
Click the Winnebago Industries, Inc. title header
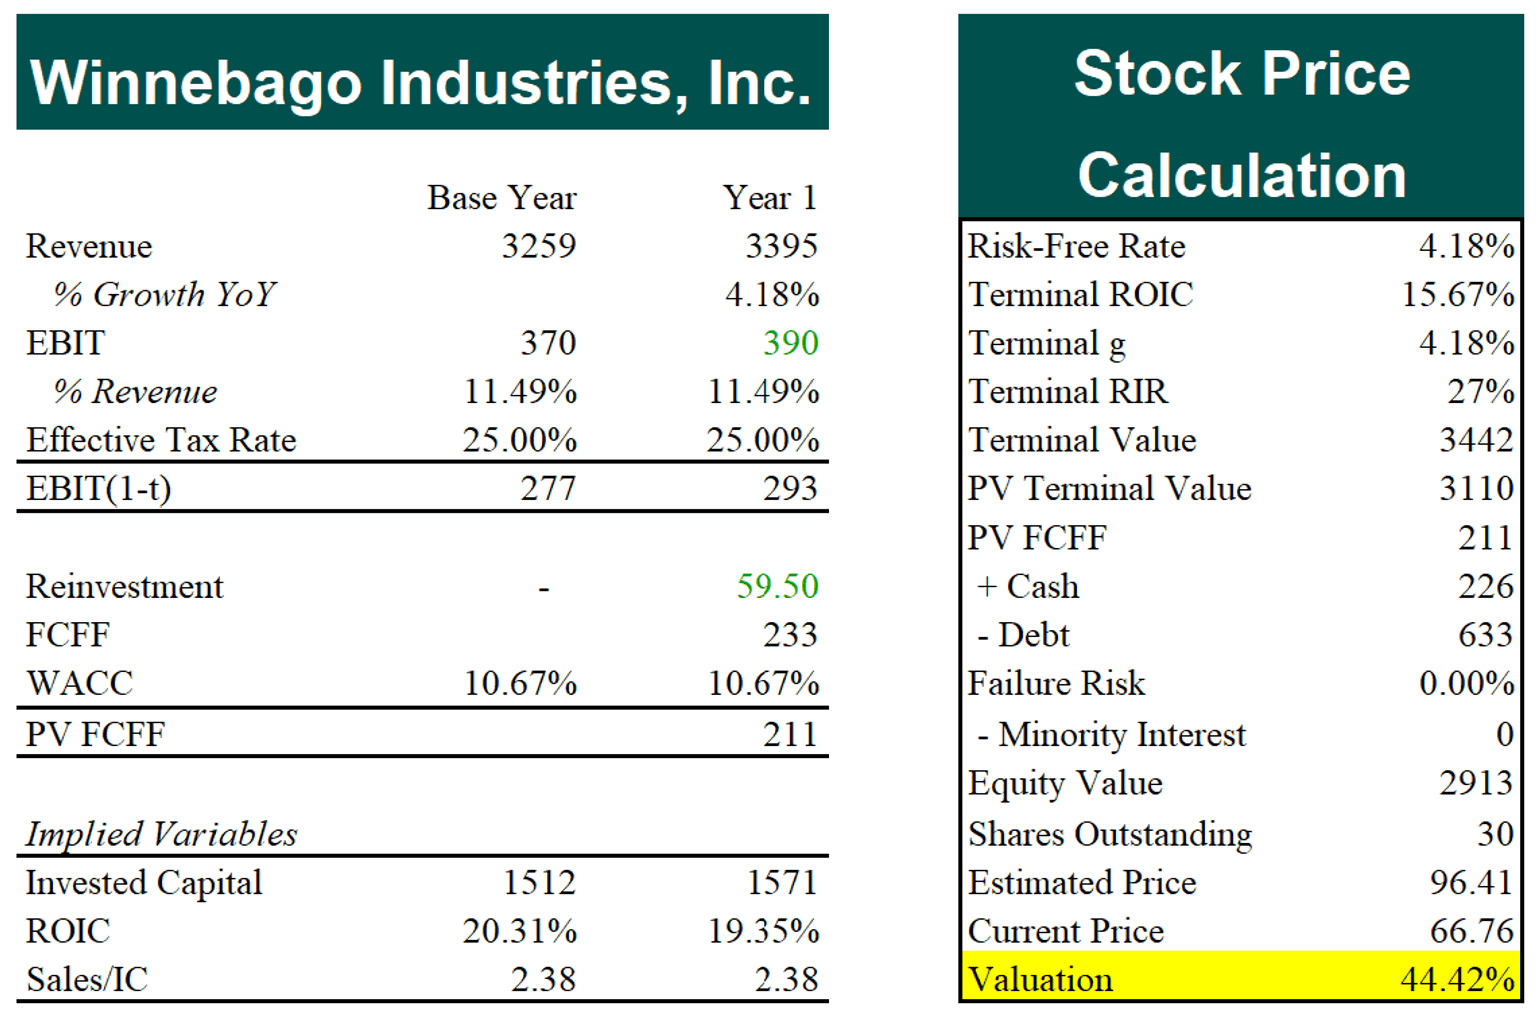coord(422,72)
